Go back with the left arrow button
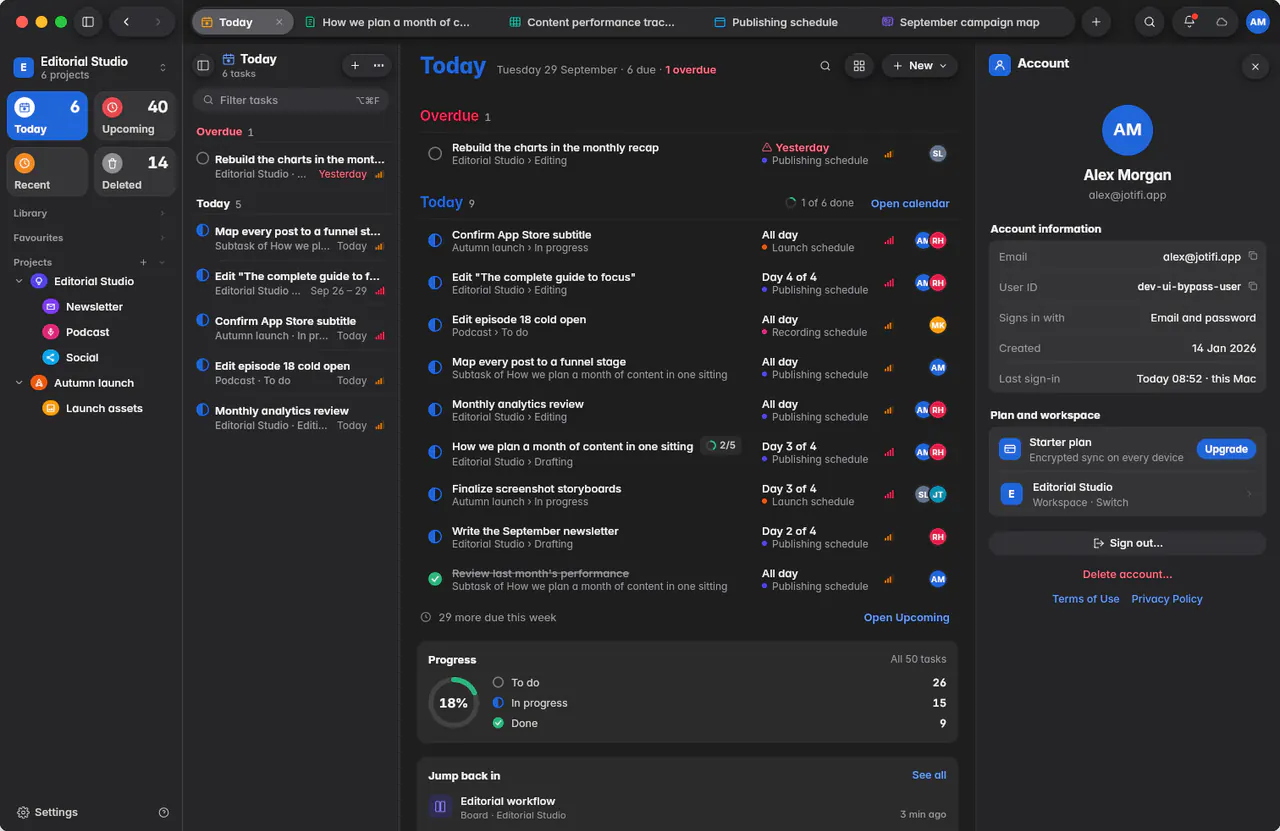 coord(126,22)
